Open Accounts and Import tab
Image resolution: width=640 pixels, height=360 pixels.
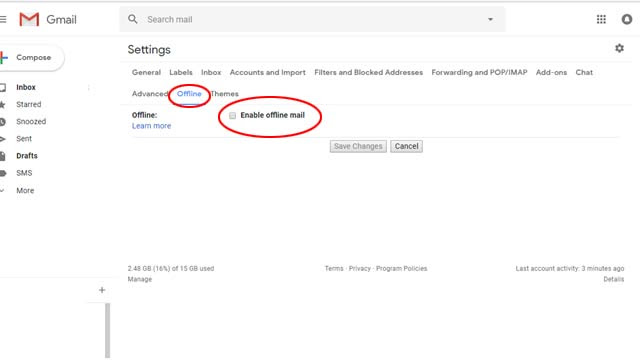(267, 72)
